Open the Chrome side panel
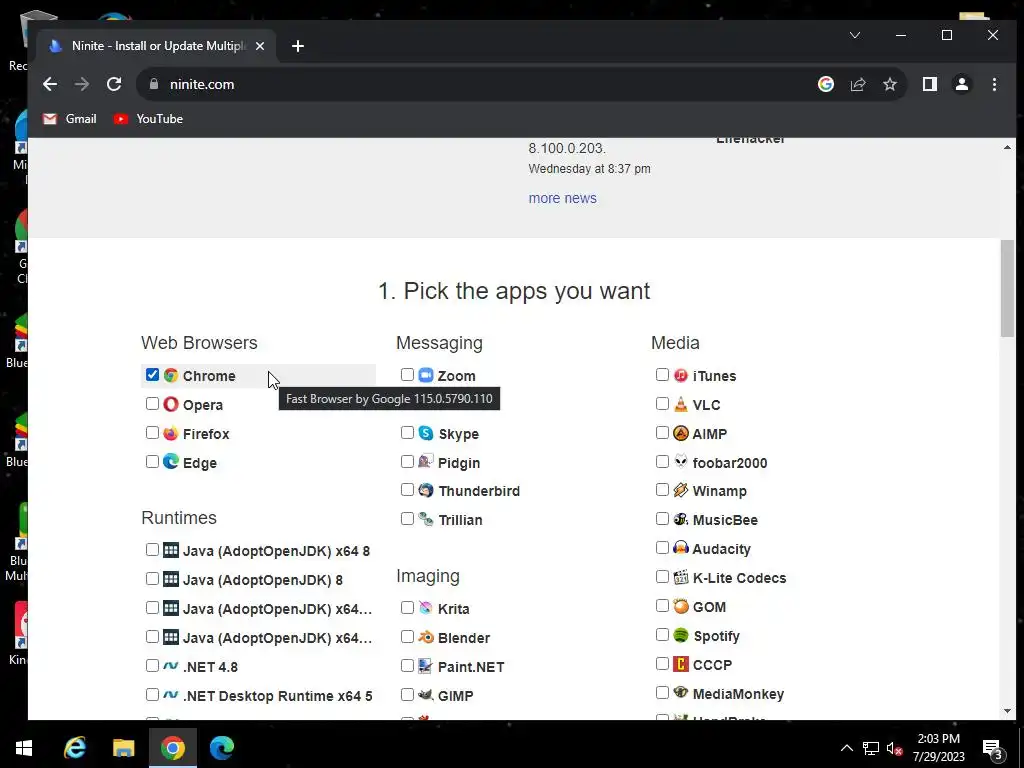 930,84
